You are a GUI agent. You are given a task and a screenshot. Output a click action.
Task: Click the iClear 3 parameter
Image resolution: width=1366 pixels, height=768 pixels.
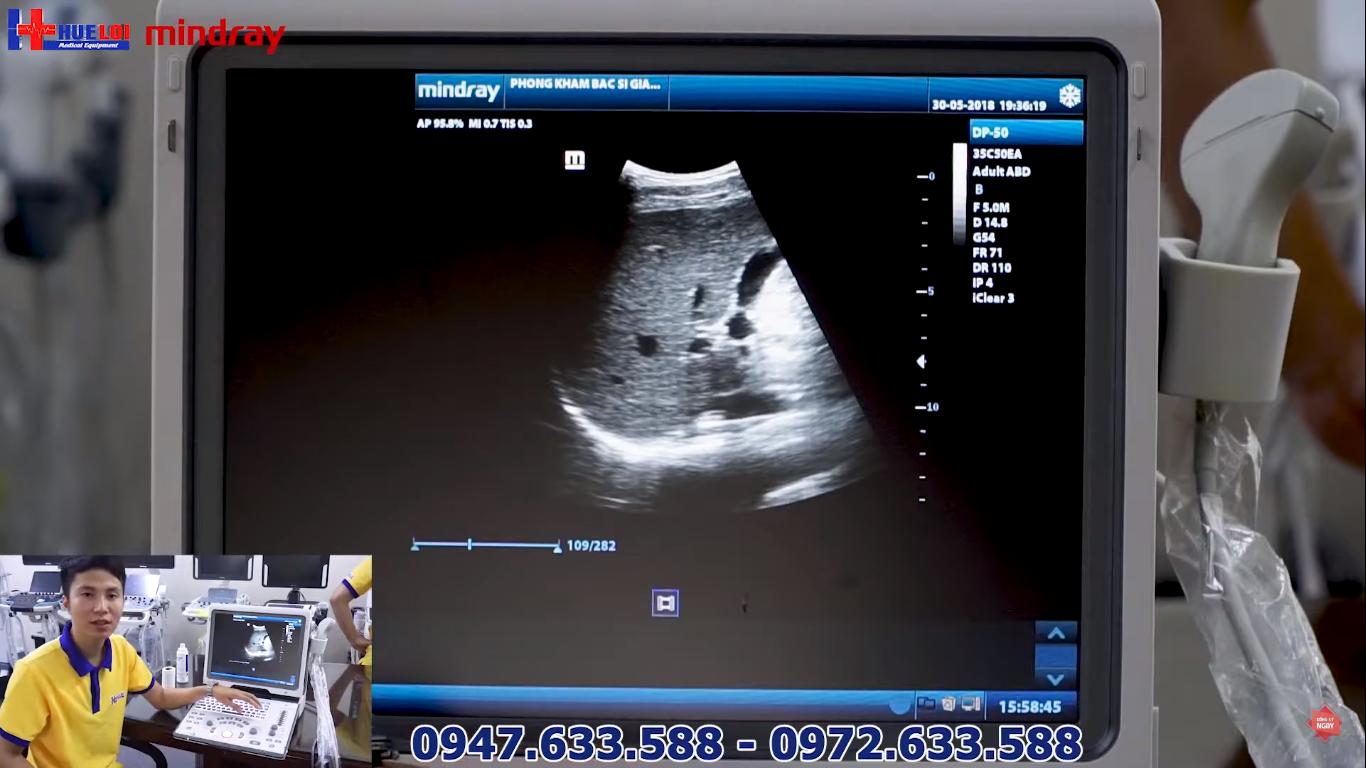(x=993, y=298)
